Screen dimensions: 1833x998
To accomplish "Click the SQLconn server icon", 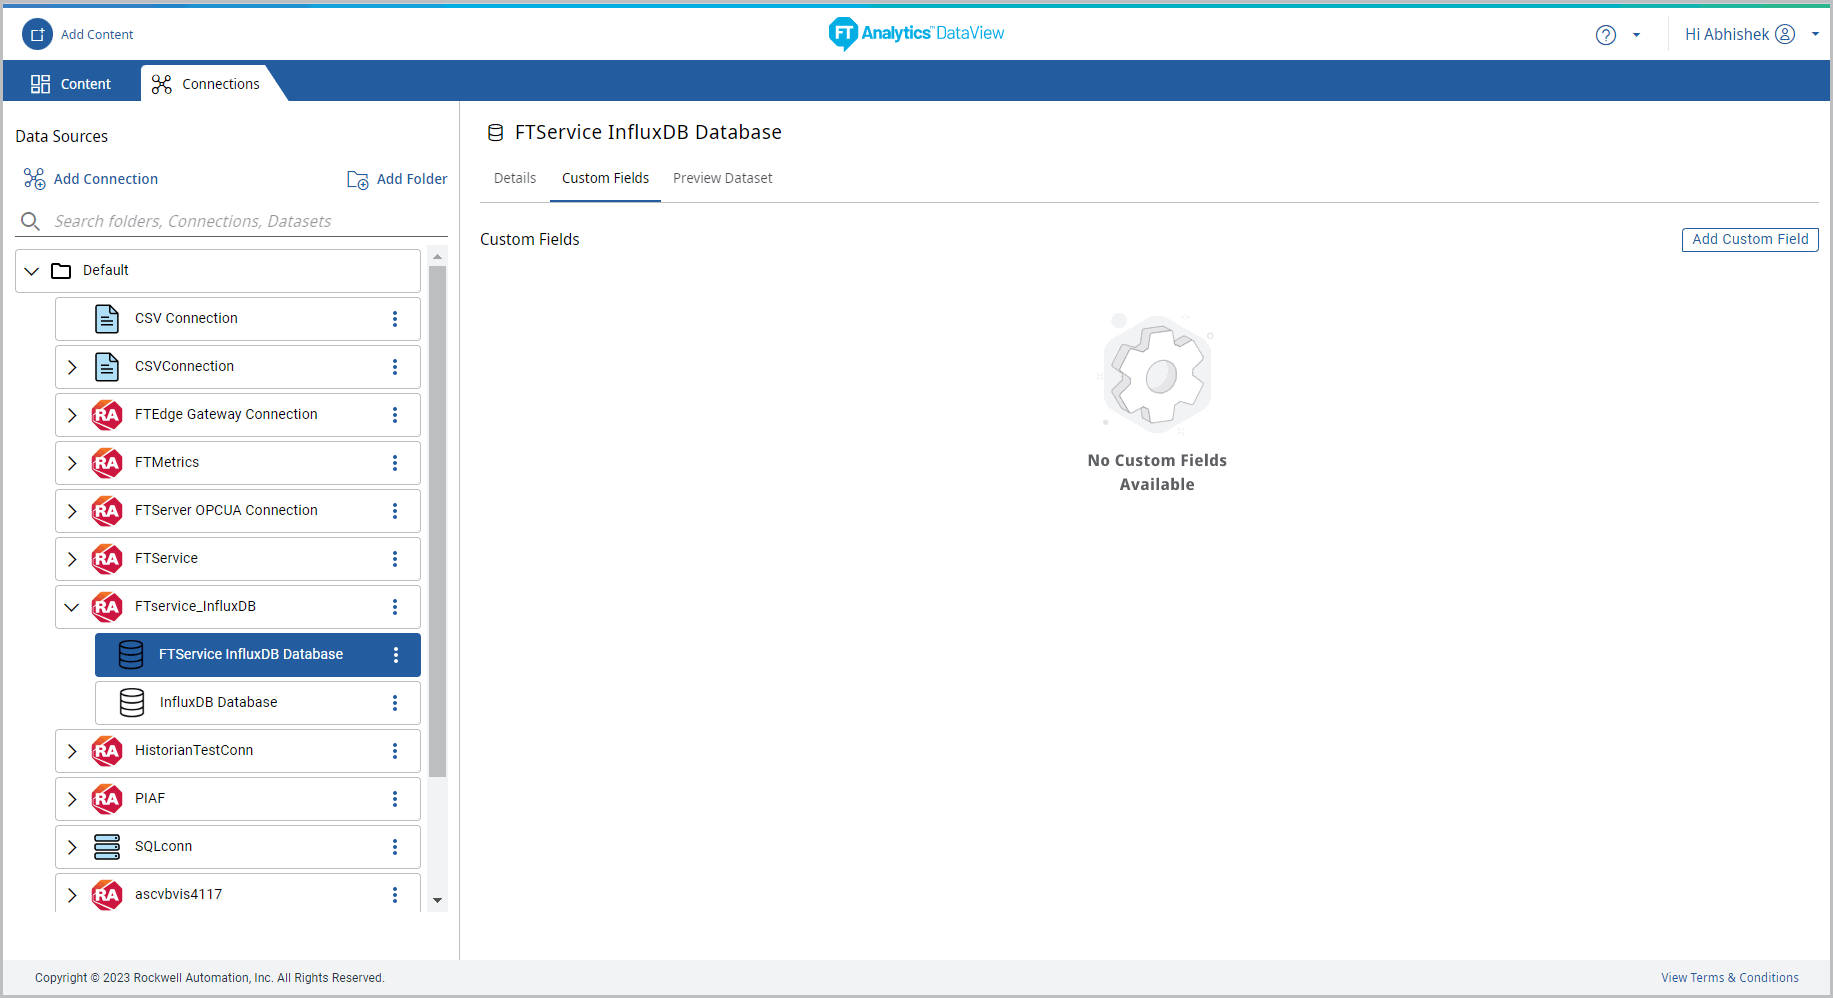I will (x=107, y=847).
